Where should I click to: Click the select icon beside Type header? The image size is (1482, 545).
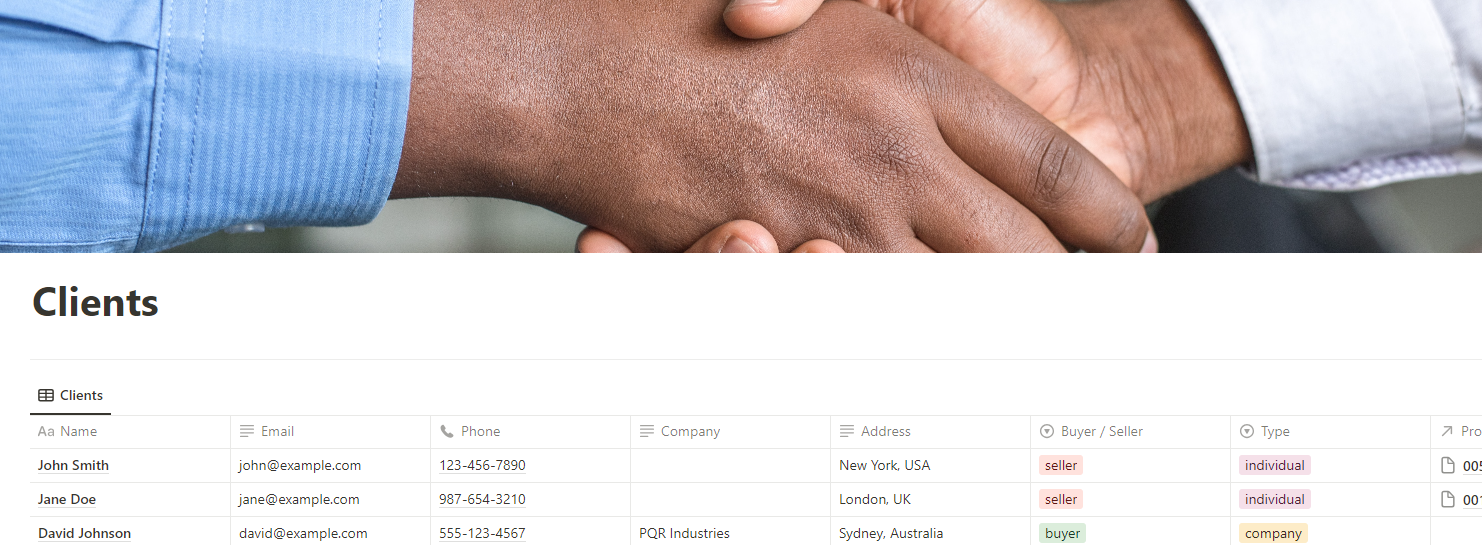pyautogui.click(x=1247, y=431)
